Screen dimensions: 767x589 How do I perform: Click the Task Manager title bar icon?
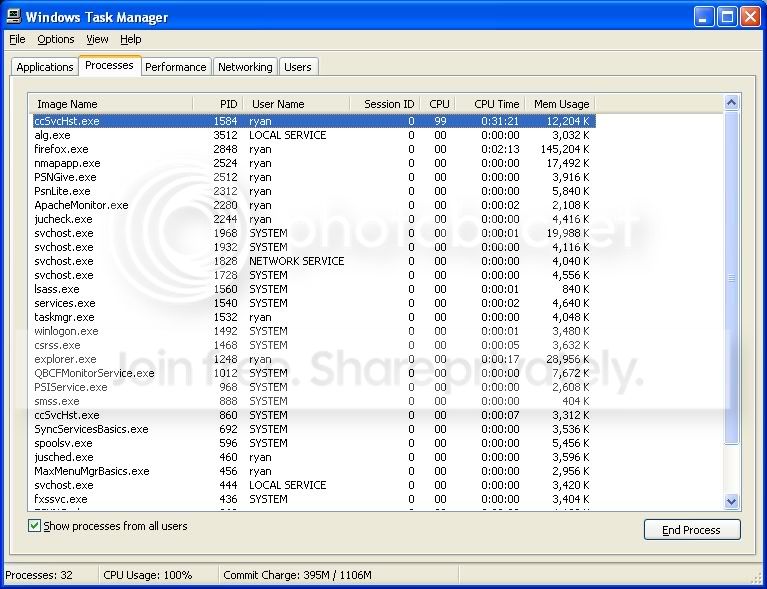pyautogui.click(x=13, y=17)
